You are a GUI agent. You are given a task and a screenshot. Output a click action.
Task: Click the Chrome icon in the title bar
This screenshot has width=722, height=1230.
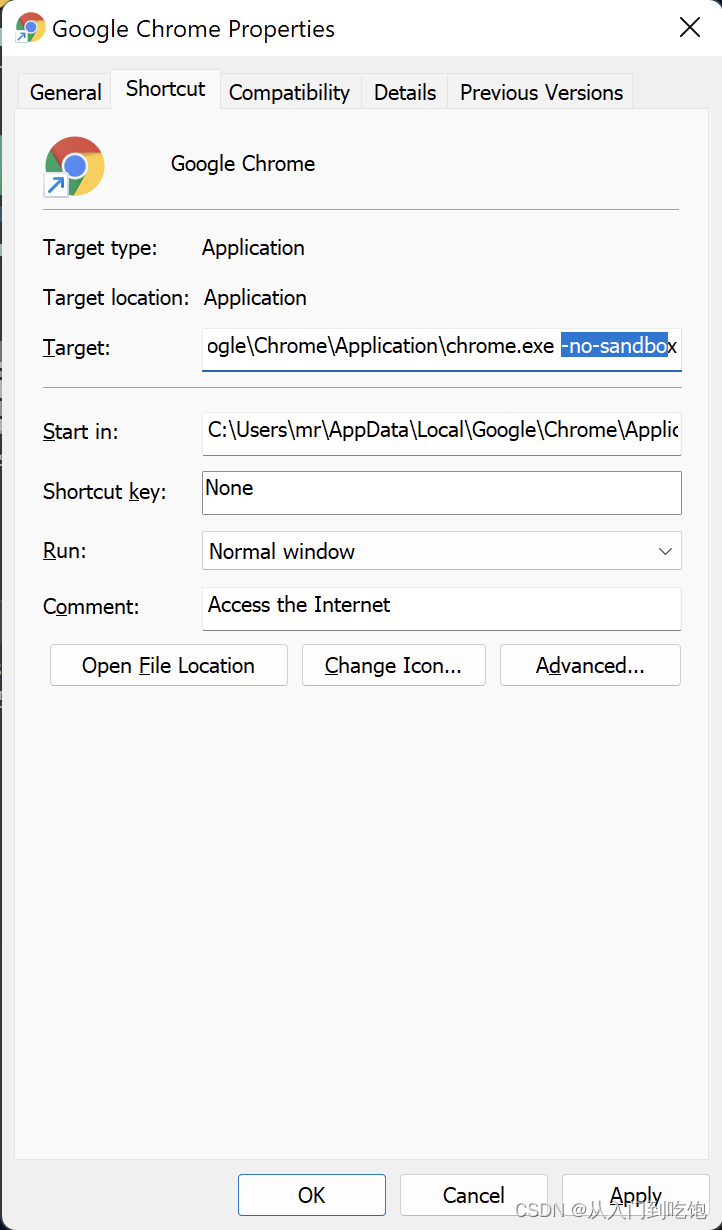31,28
